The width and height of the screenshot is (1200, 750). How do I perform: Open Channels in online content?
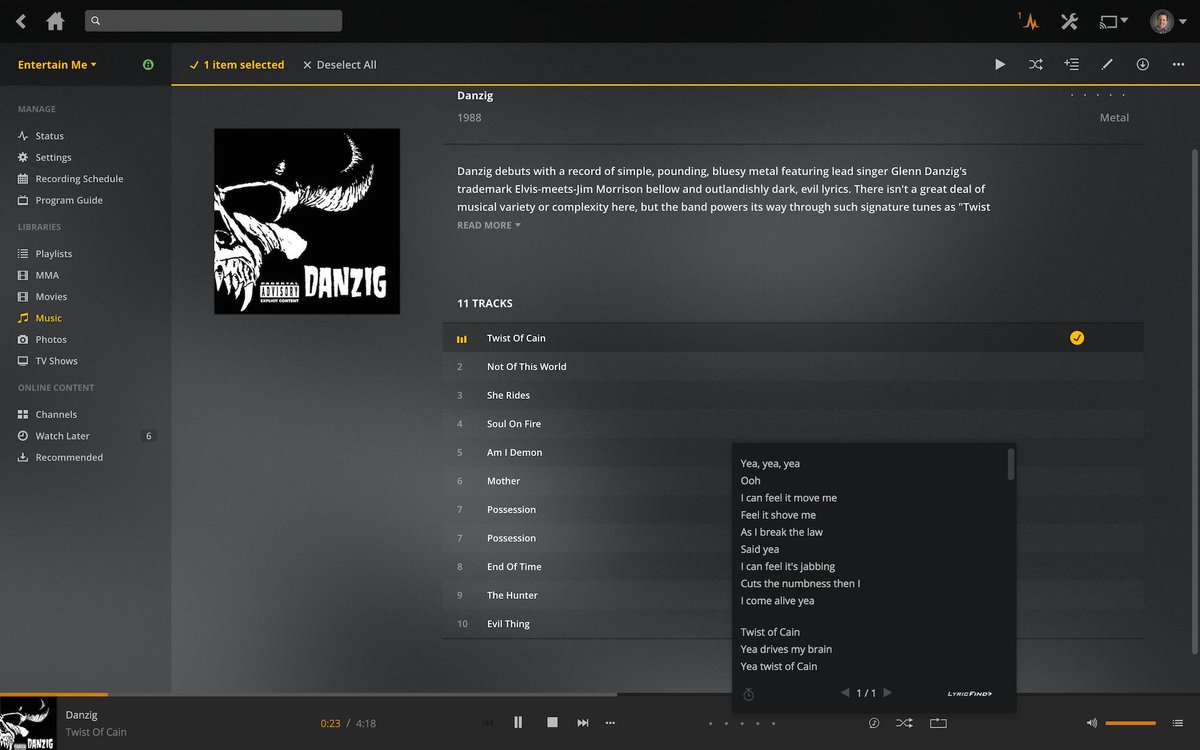[x=56, y=414]
